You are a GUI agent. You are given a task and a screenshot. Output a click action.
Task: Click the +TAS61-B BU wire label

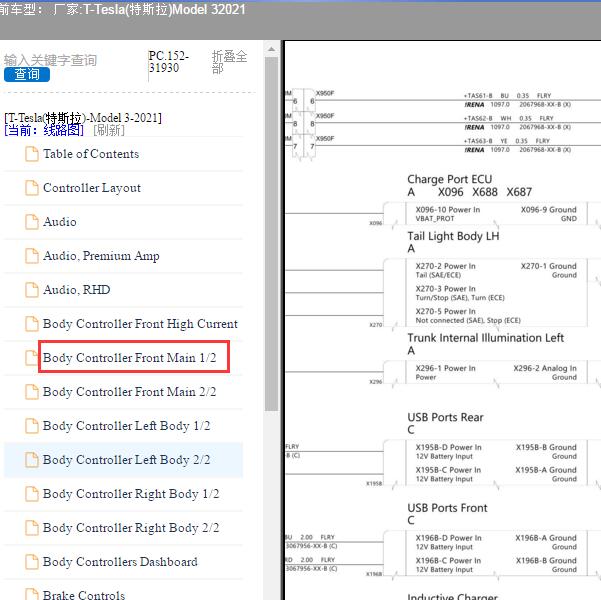coord(507,96)
